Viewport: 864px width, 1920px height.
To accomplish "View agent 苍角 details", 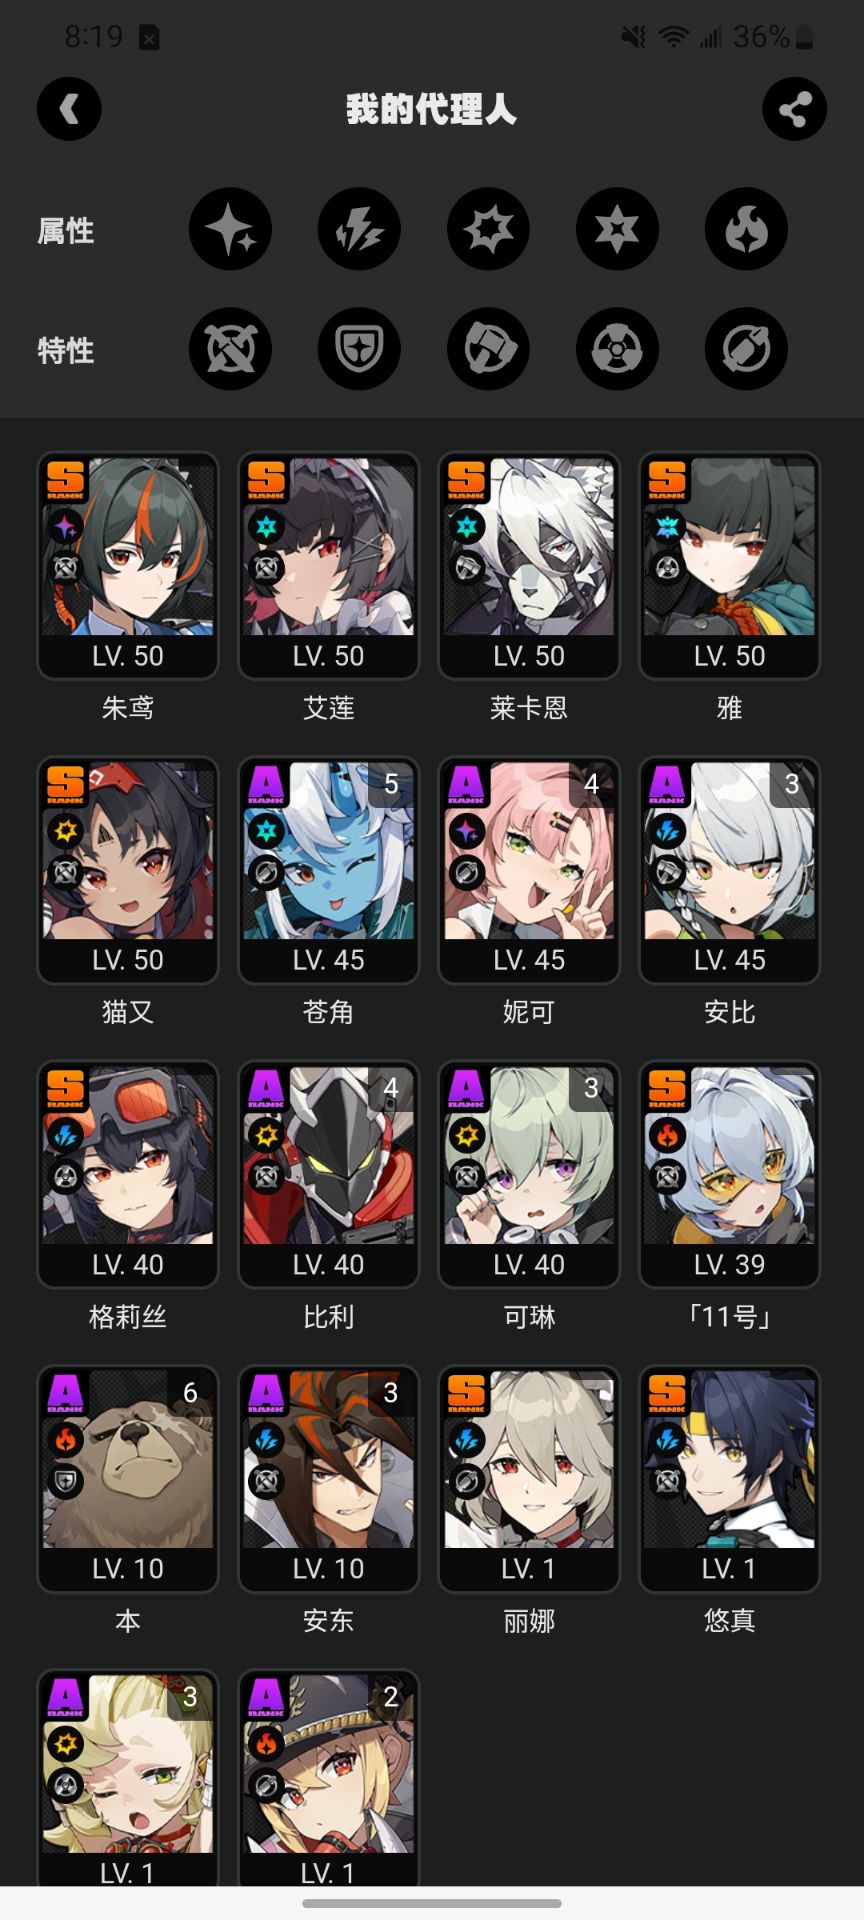I will [x=328, y=870].
